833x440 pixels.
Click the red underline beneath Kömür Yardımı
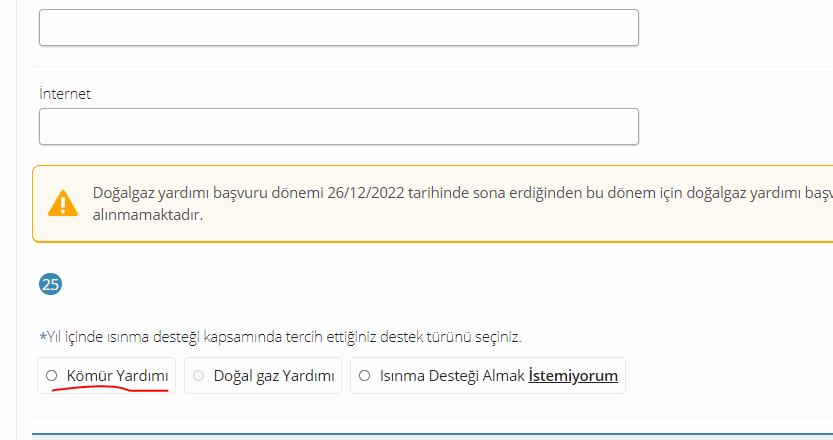pyautogui.click(x=110, y=389)
